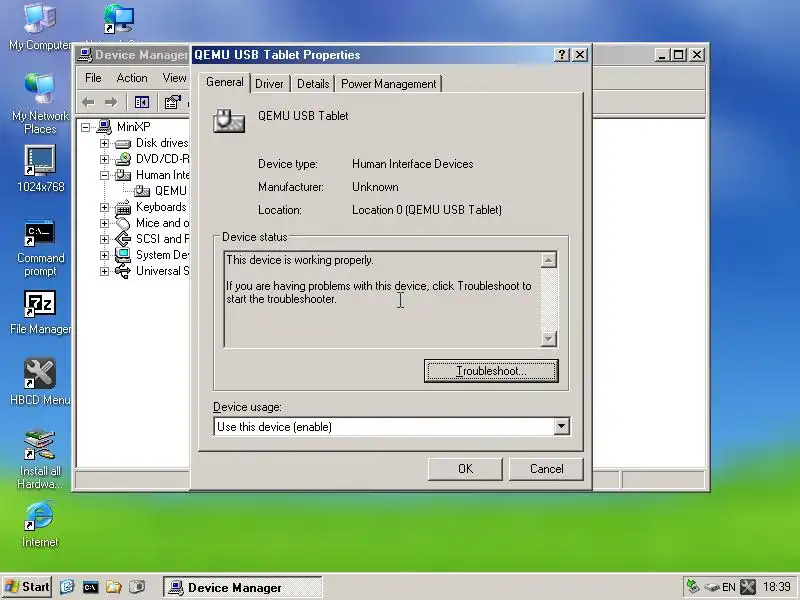Click the tools tray icon beside the clock

click(748, 587)
